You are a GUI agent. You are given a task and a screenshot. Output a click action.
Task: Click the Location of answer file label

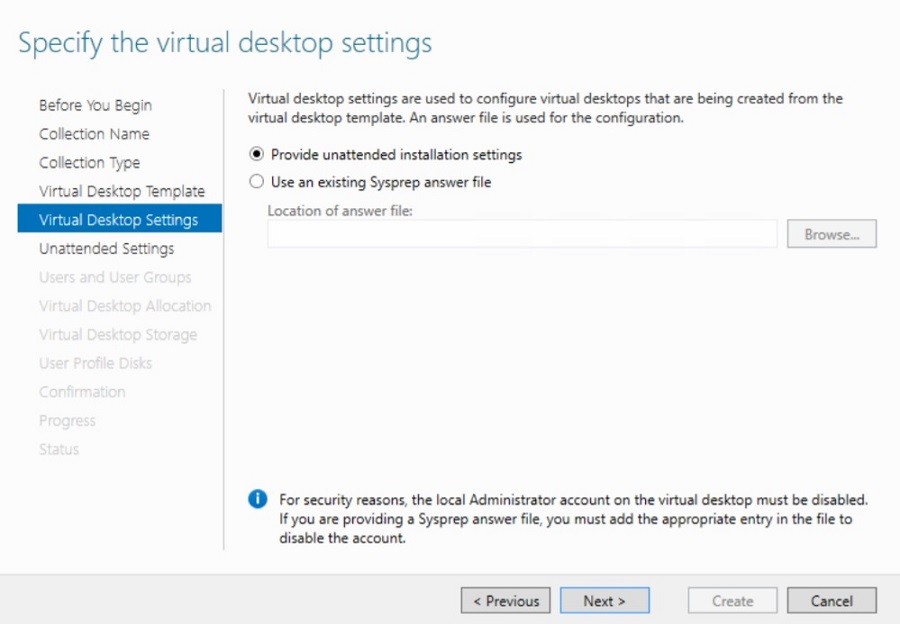click(x=340, y=211)
